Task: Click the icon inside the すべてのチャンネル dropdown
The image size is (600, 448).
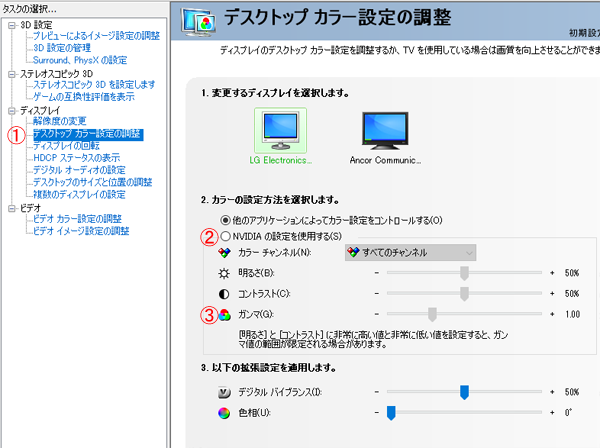Action: pos(353,252)
